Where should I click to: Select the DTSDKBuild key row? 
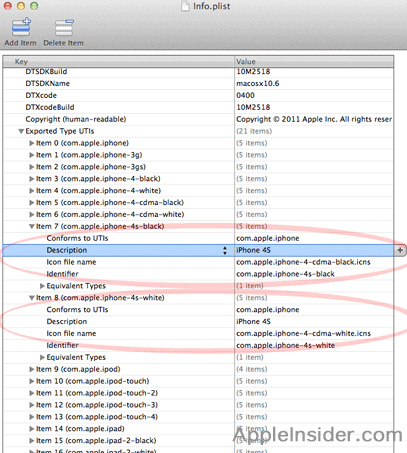tap(46, 72)
